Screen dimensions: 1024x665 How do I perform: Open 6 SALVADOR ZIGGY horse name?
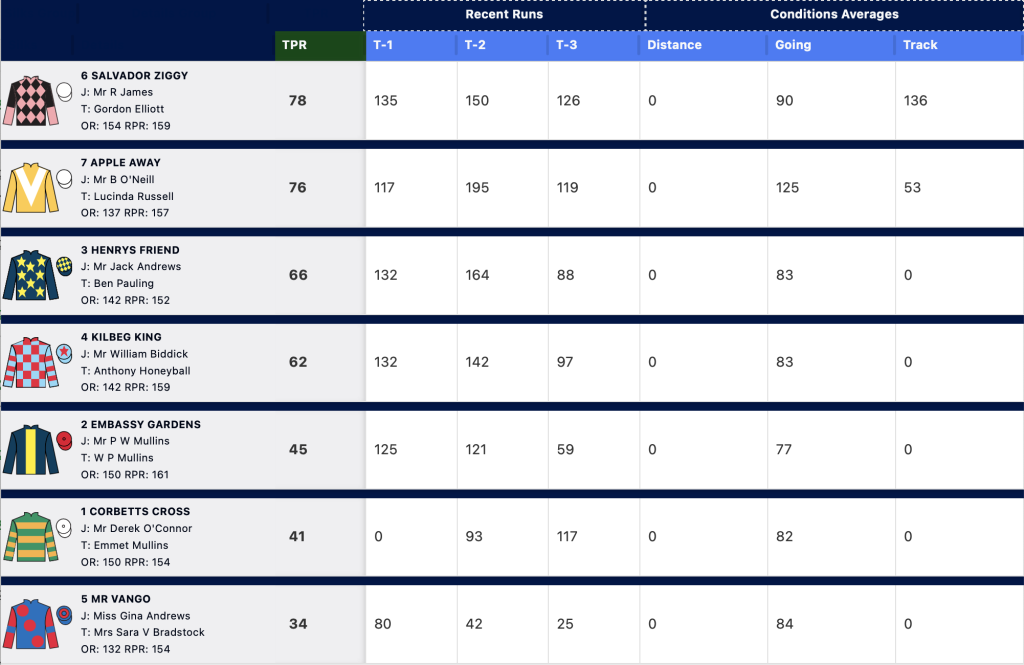coord(135,76)
